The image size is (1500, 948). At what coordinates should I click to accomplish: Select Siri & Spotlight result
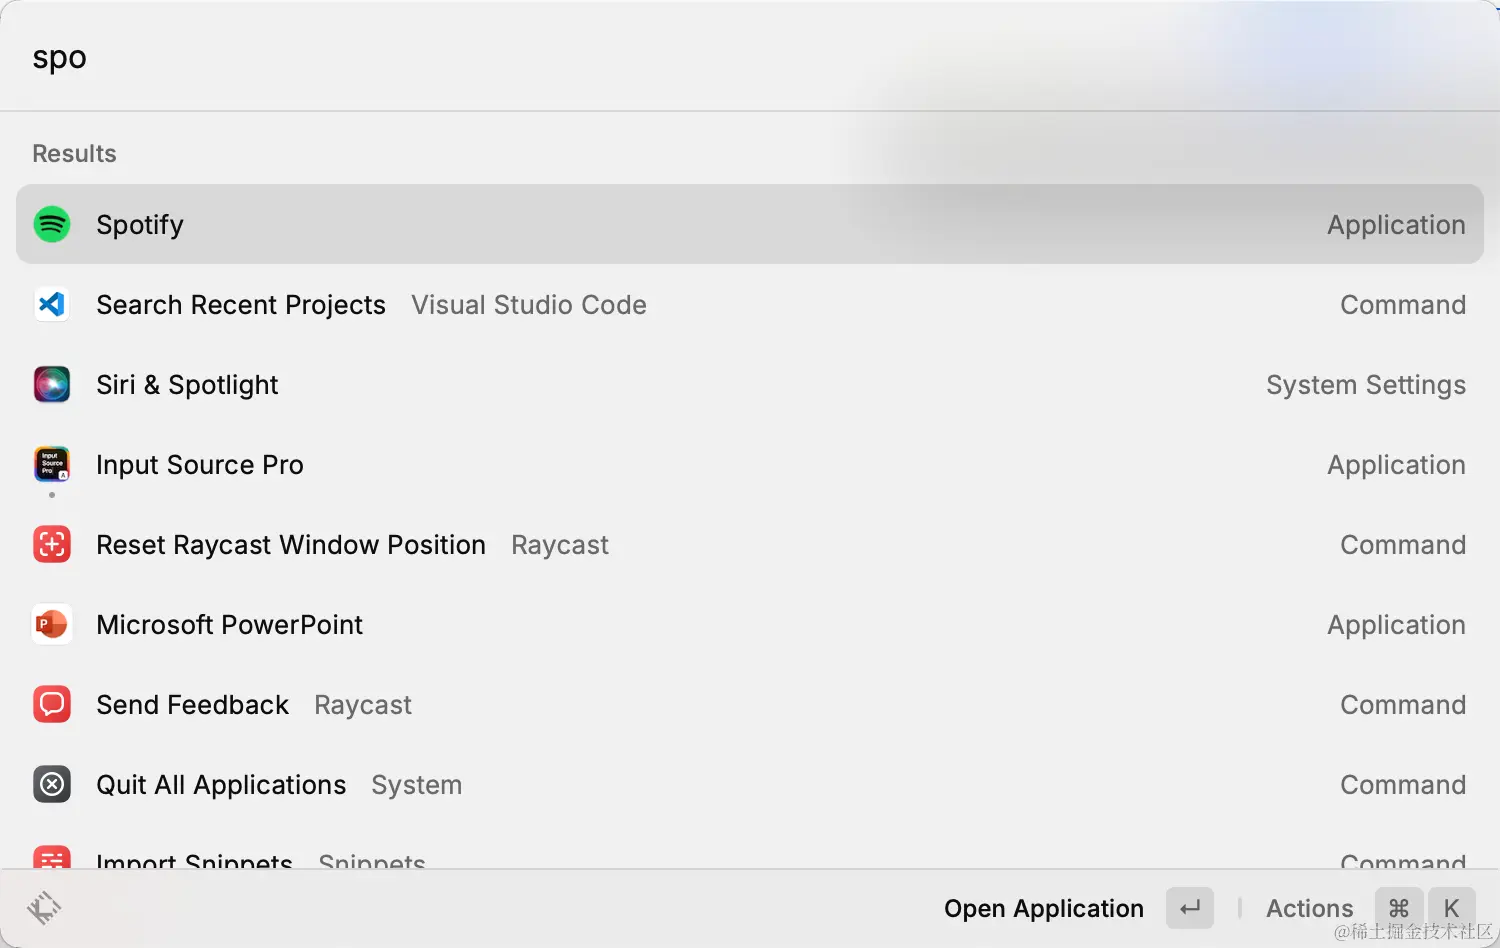[750, 384]
